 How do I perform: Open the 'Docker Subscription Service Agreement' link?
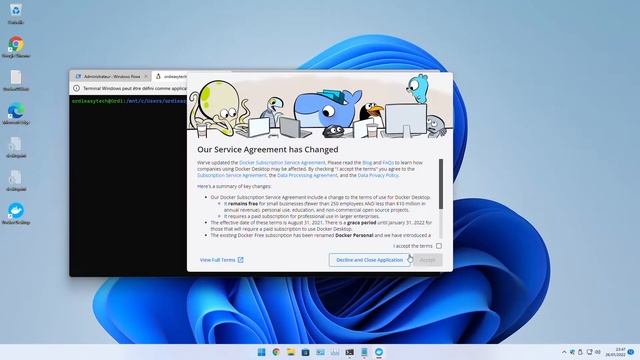coord(282,162)
